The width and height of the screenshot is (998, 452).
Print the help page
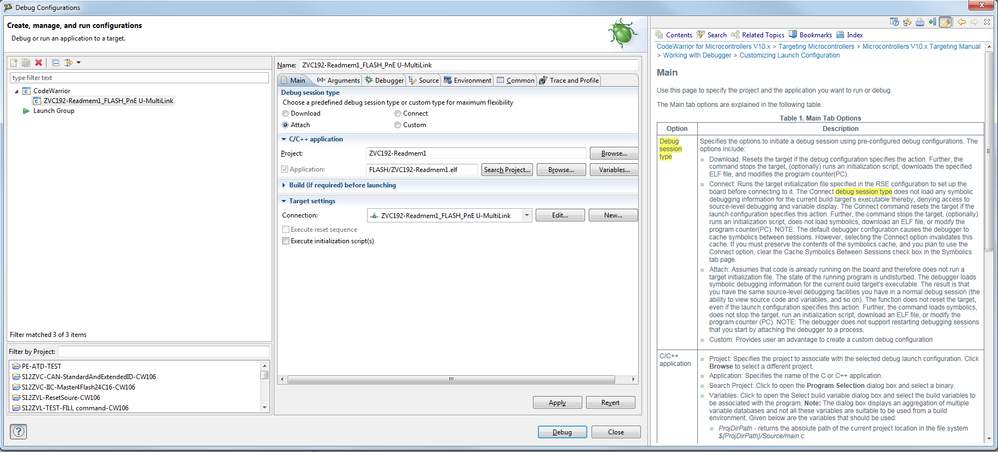pyautogui.click(x=920, y=22)
